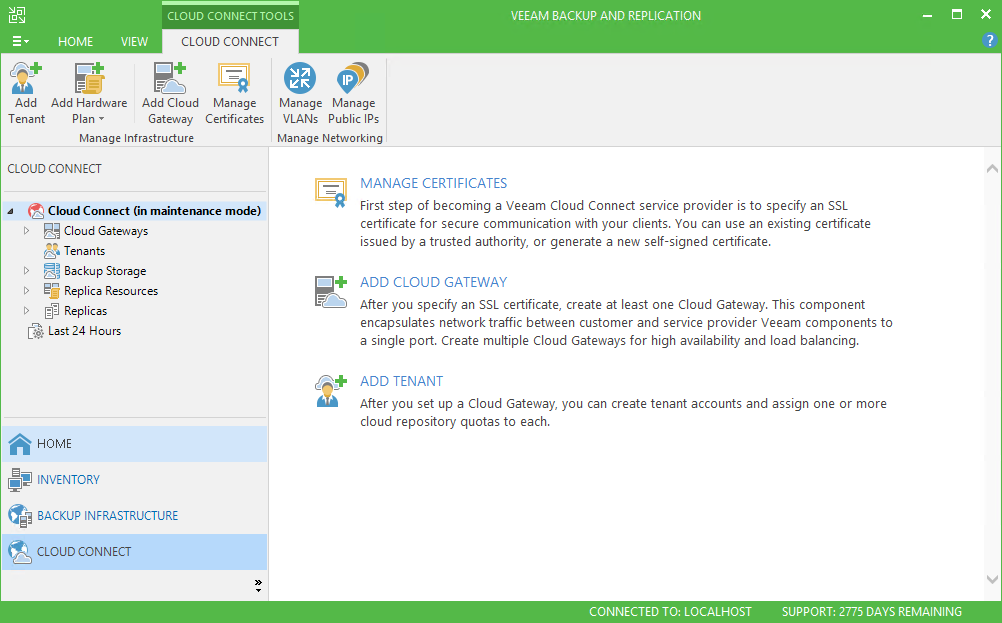Click CONNECTED TO: LOCALHOST in status bar

point(670,612)
